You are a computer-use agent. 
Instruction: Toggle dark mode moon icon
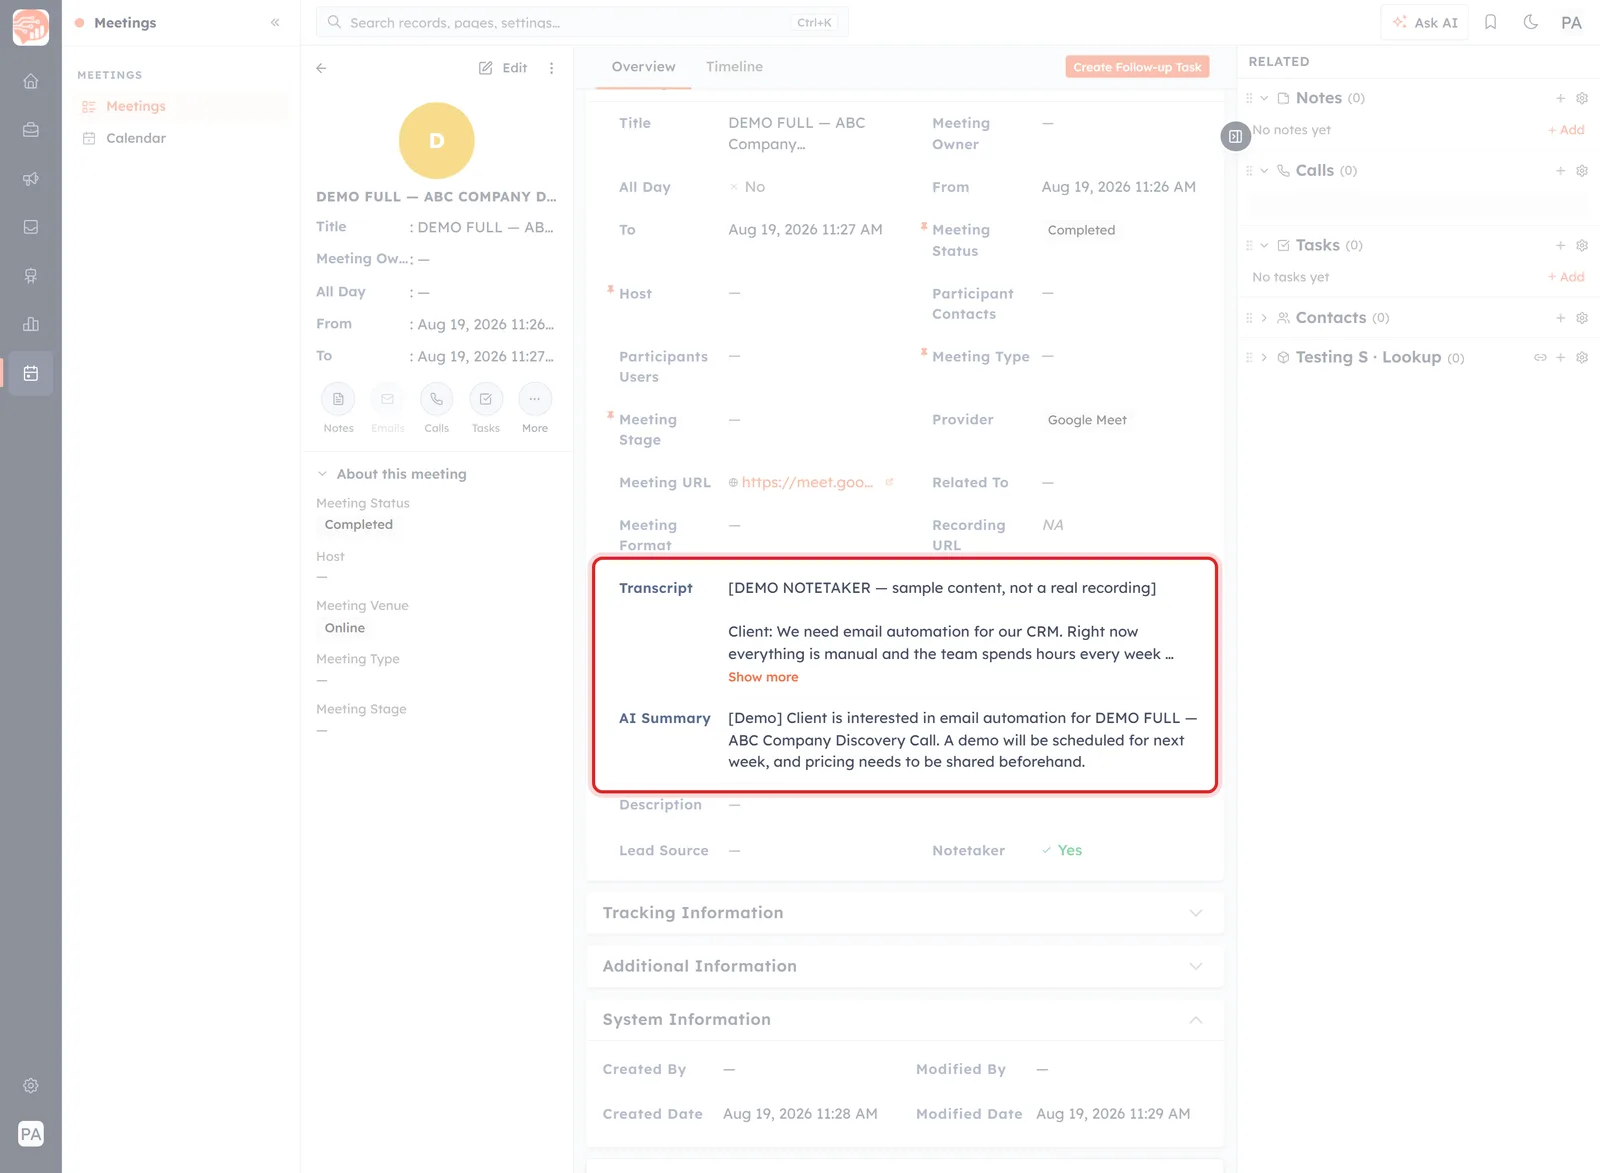(1531, 22)
